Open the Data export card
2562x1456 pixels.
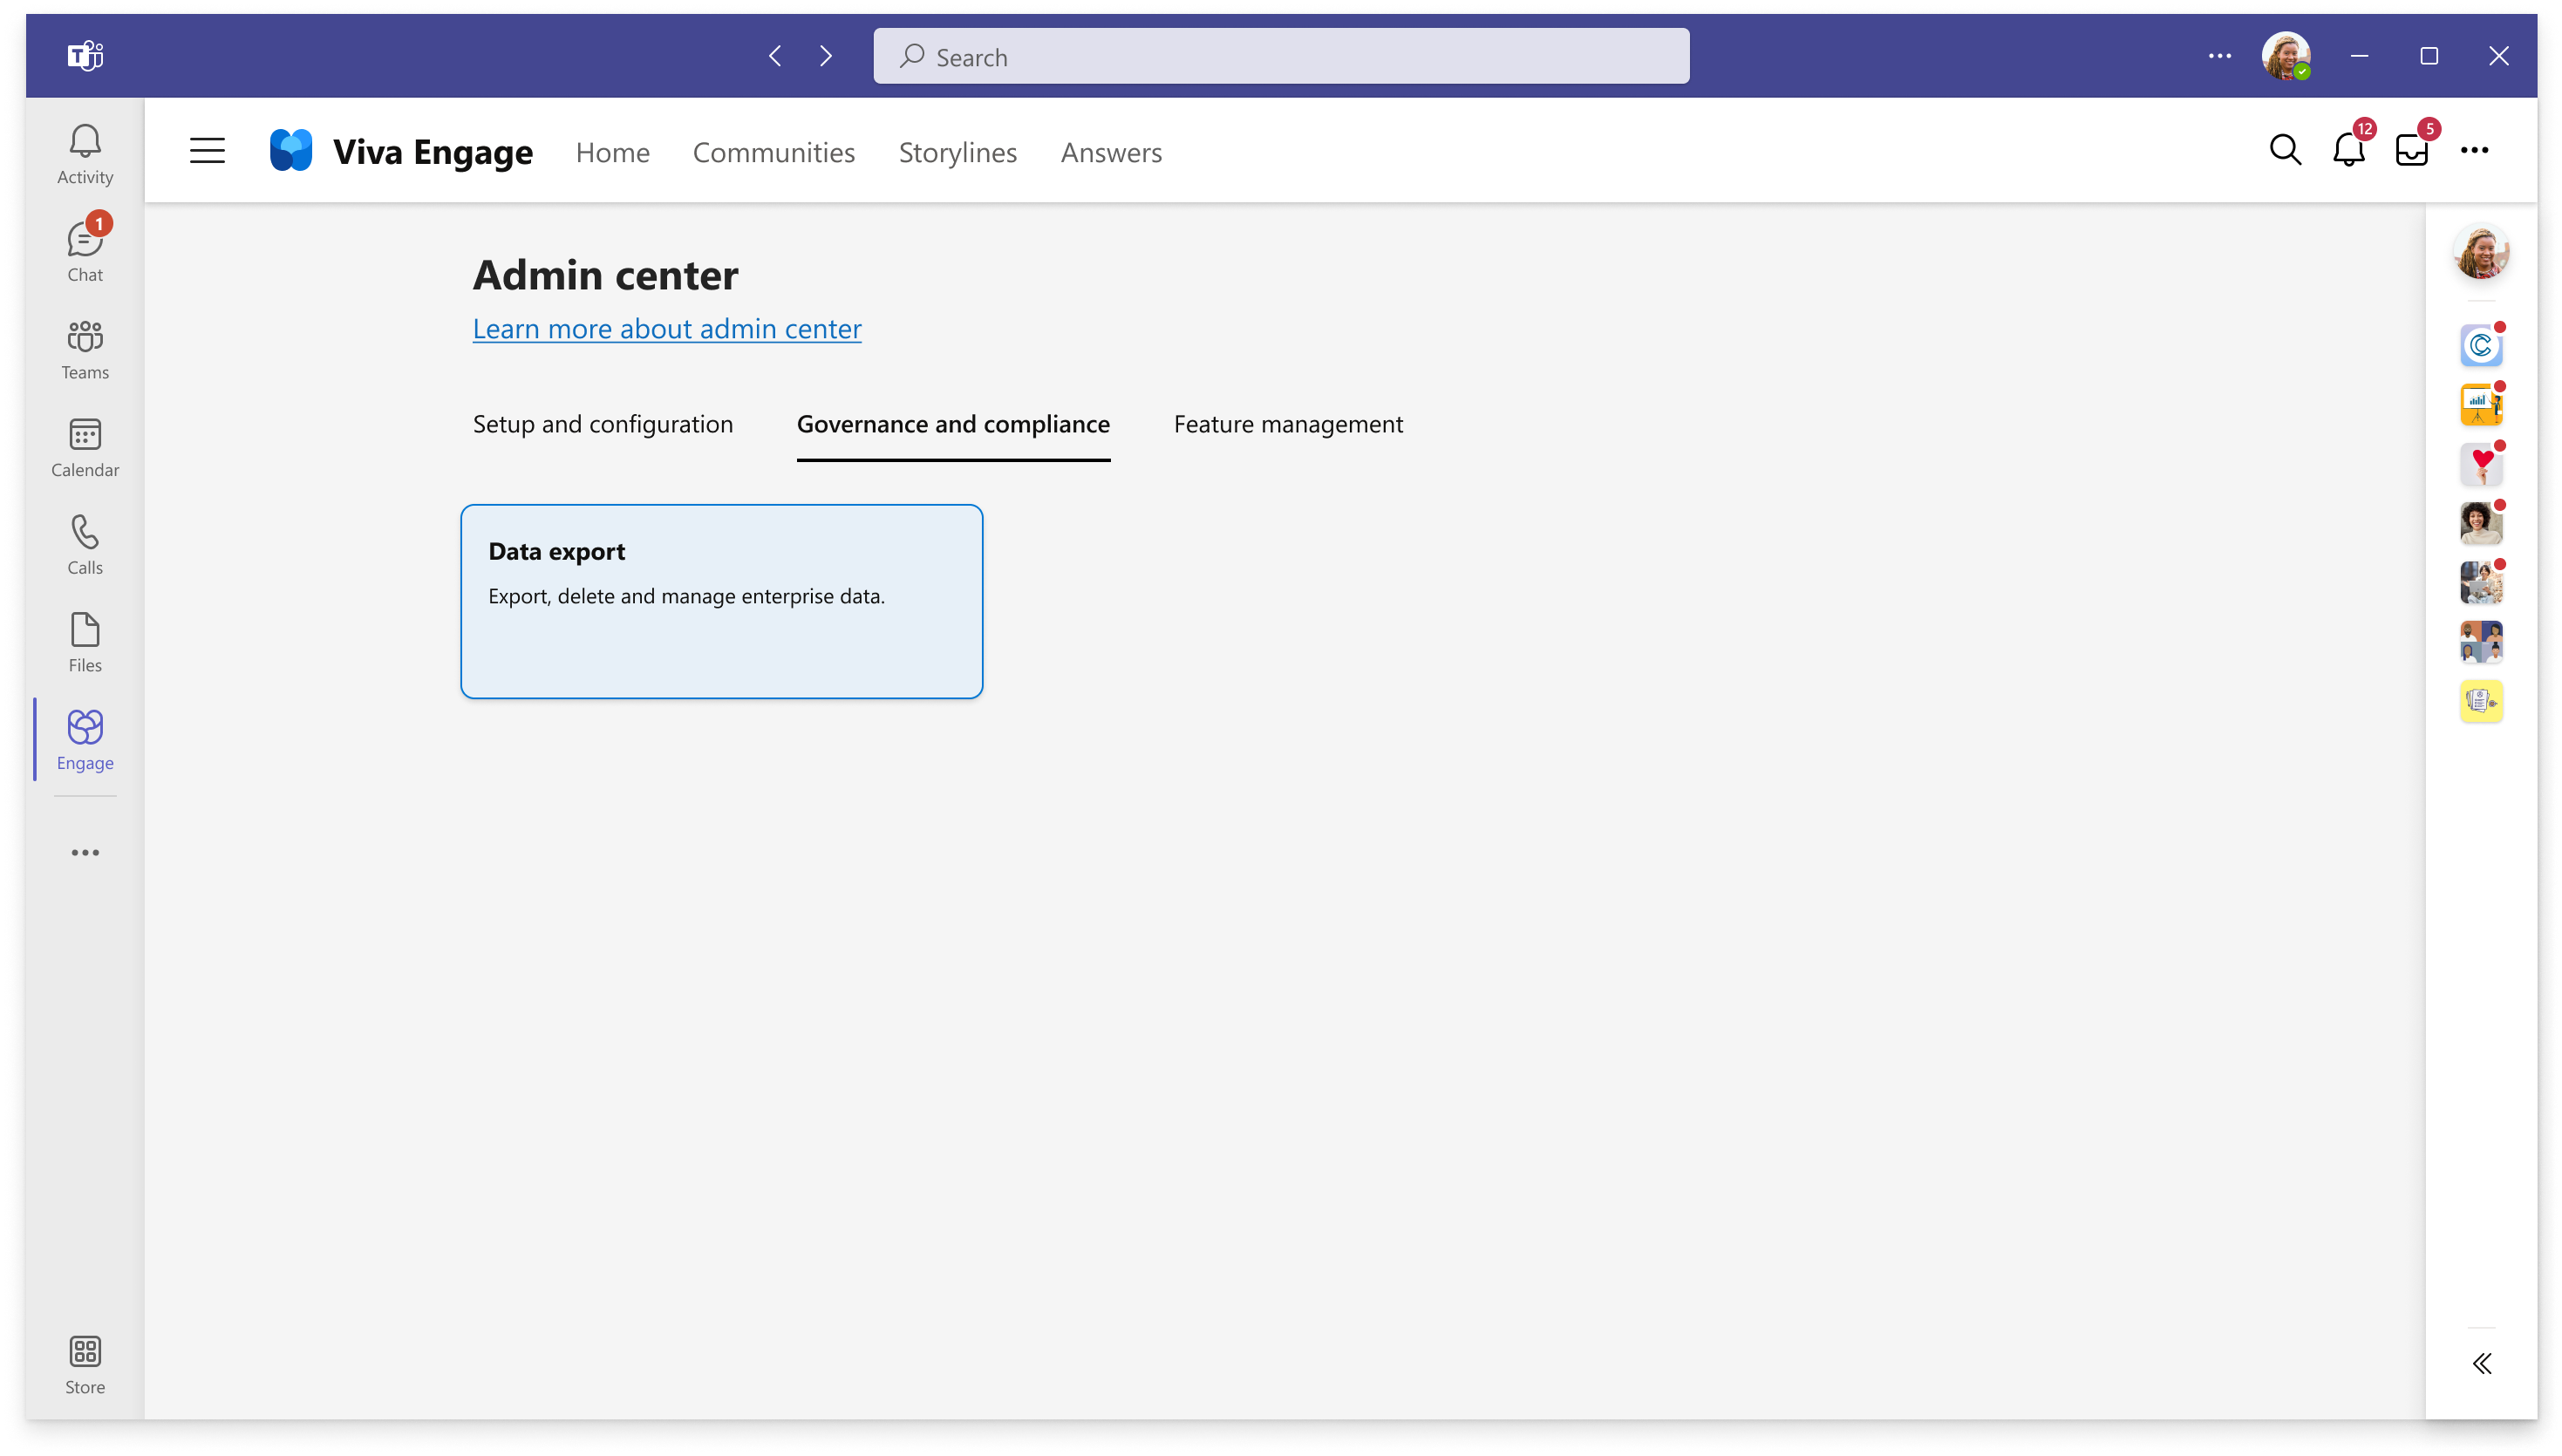click(x=721, y=600)
